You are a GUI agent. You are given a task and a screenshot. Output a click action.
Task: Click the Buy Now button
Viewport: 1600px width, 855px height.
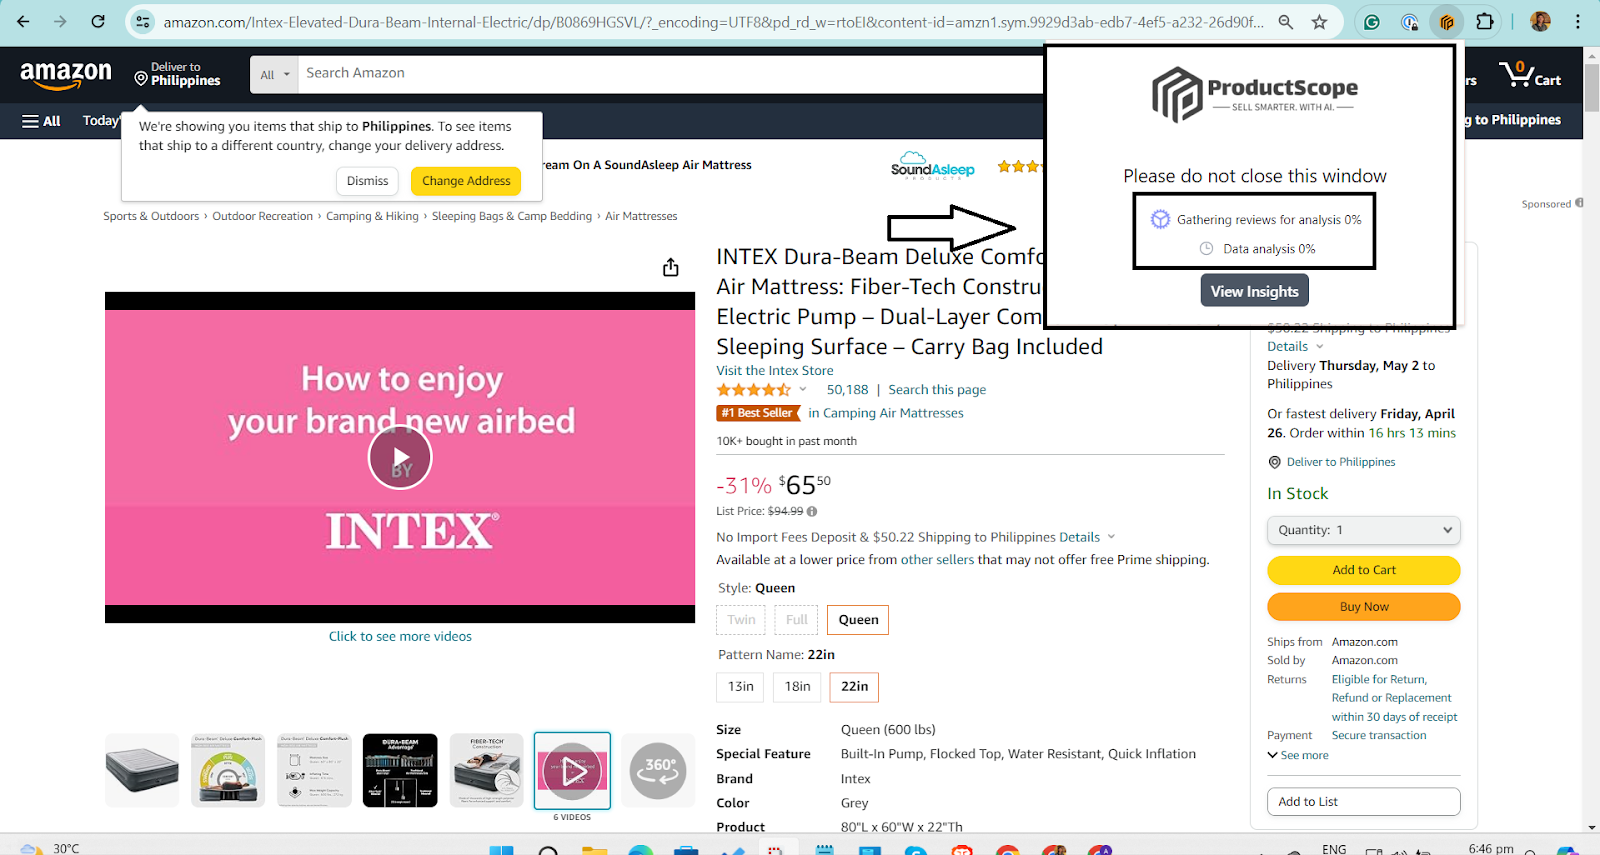pos(1364,607)
